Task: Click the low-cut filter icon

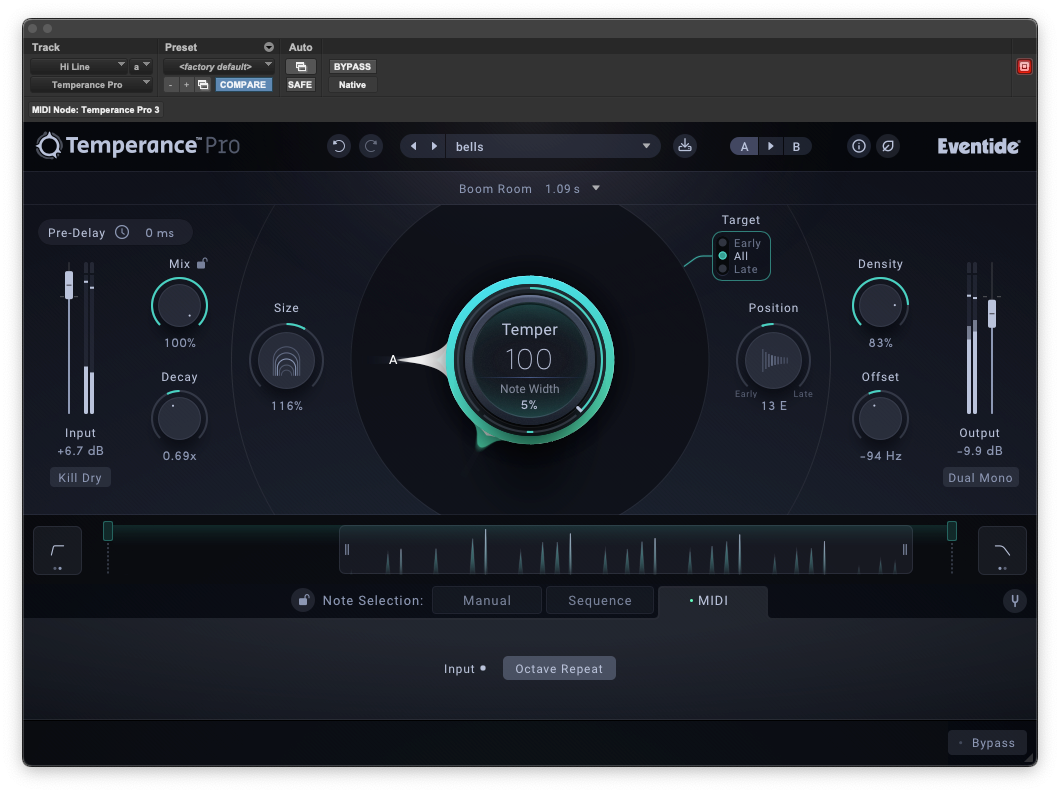Action: (x=57, y=550)
